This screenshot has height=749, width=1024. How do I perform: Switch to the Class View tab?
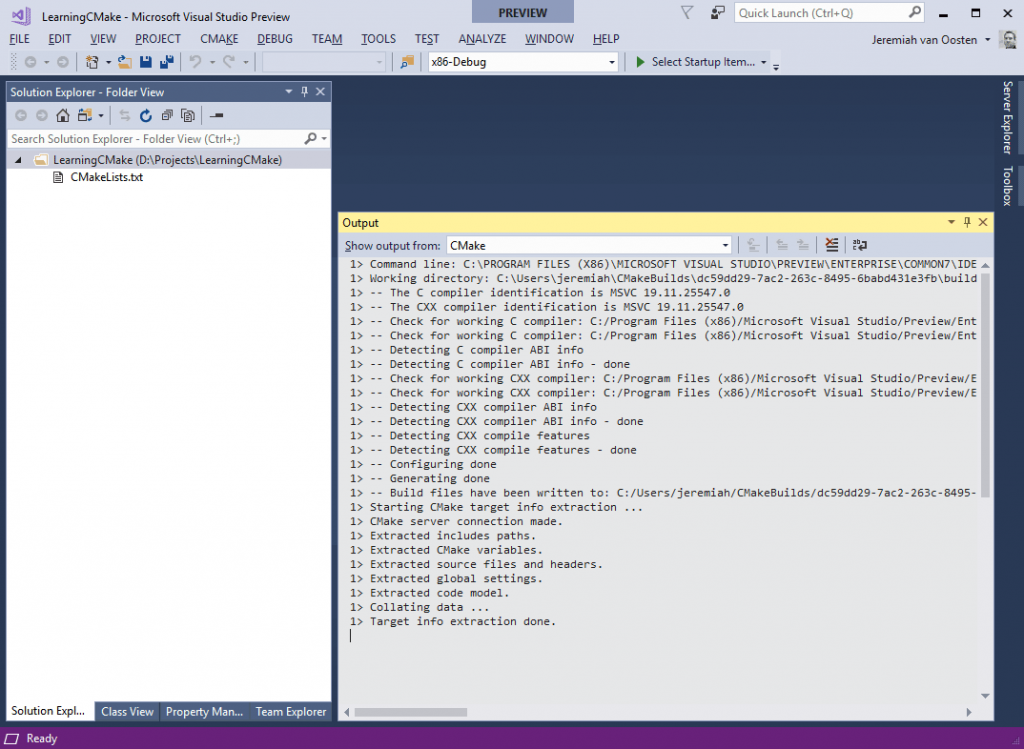pyautogui.click(x=127, y=712)
